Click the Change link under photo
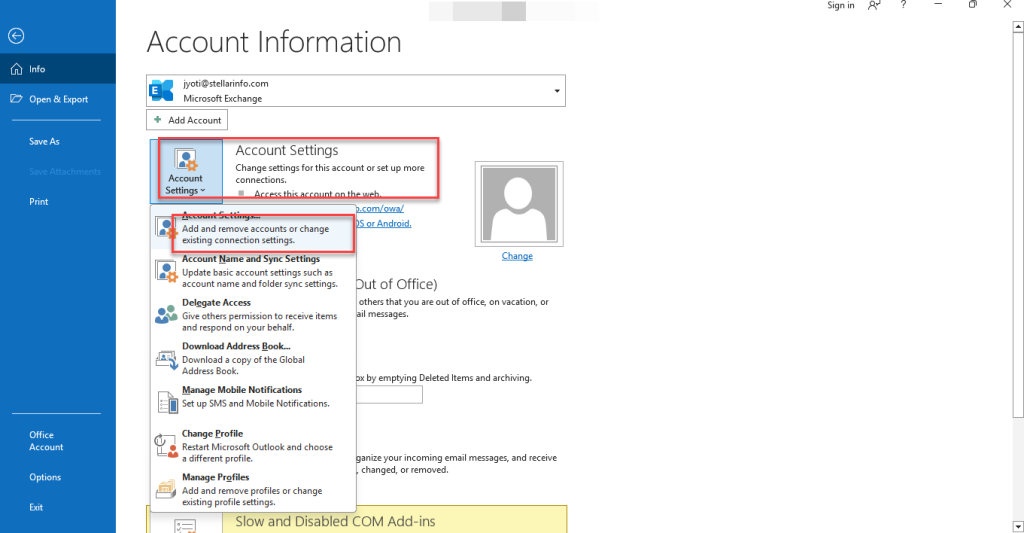1024x533 pixels. (517, 256)
